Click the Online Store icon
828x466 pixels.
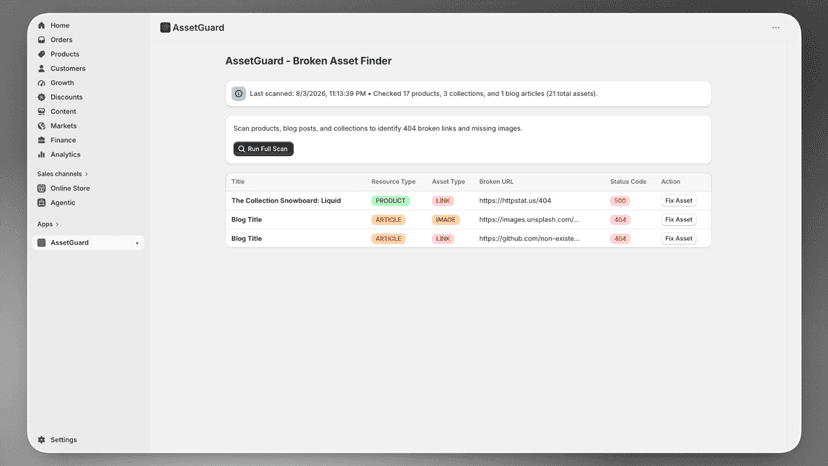[42, 188]
